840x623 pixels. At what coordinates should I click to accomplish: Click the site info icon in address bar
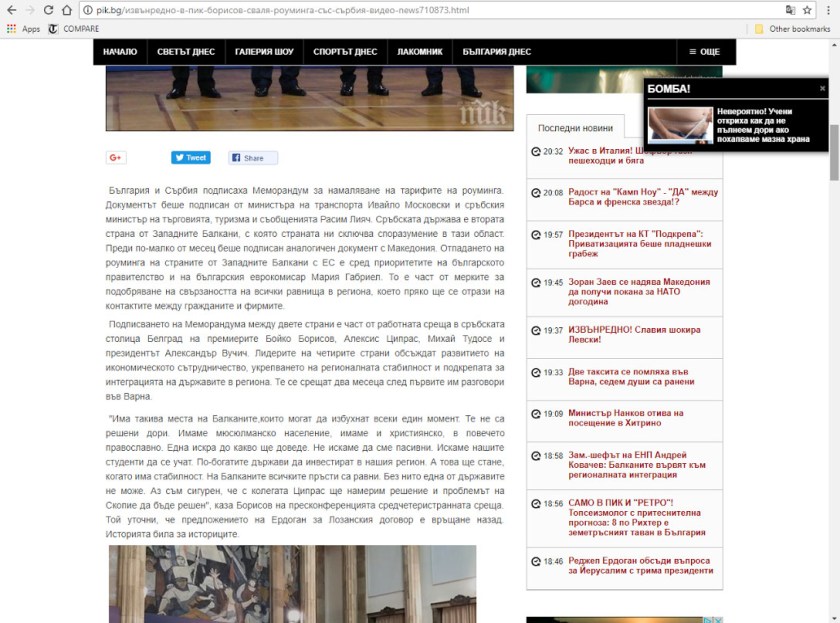click(88, 10)
